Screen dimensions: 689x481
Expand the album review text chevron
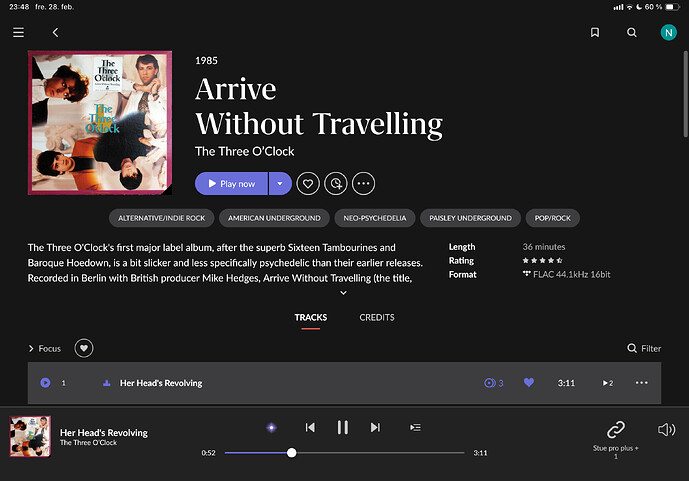(x=344, y=293)
